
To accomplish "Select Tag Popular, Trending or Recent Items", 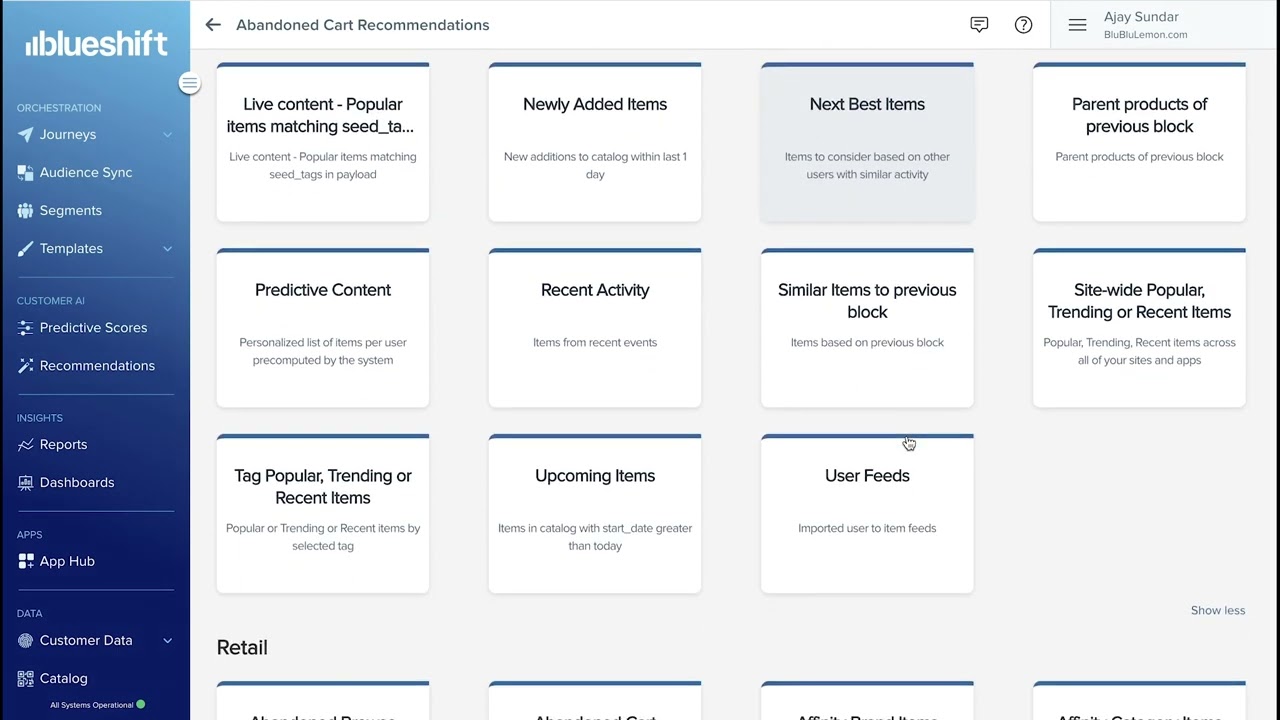I will click(323, 514).
